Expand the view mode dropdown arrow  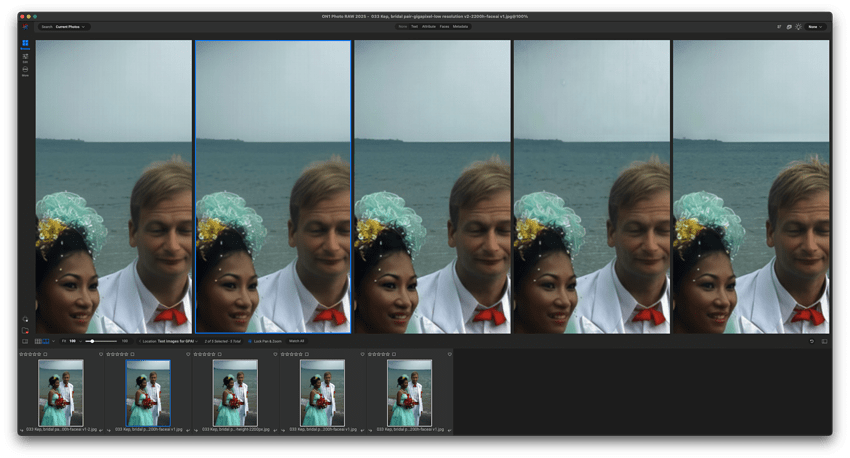(52, 341)
